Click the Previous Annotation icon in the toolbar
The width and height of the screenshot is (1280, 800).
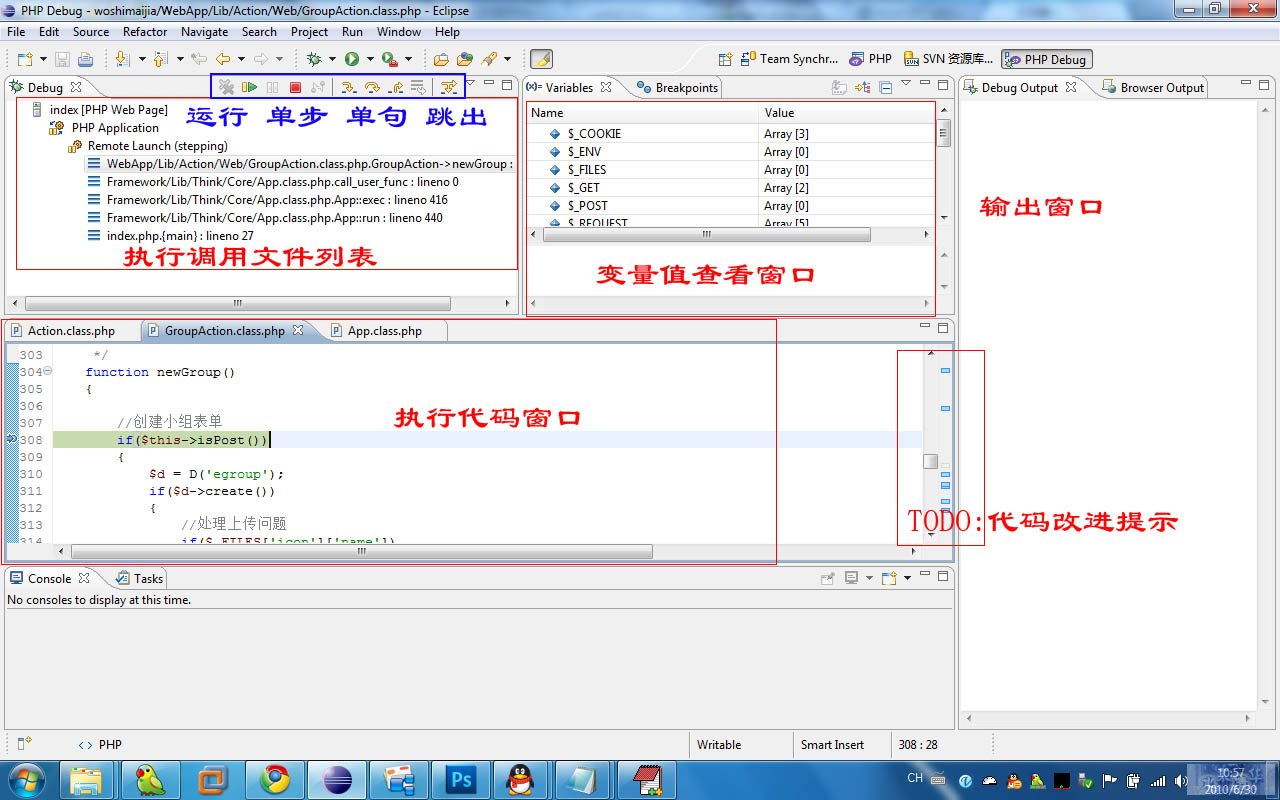(160, 59)
